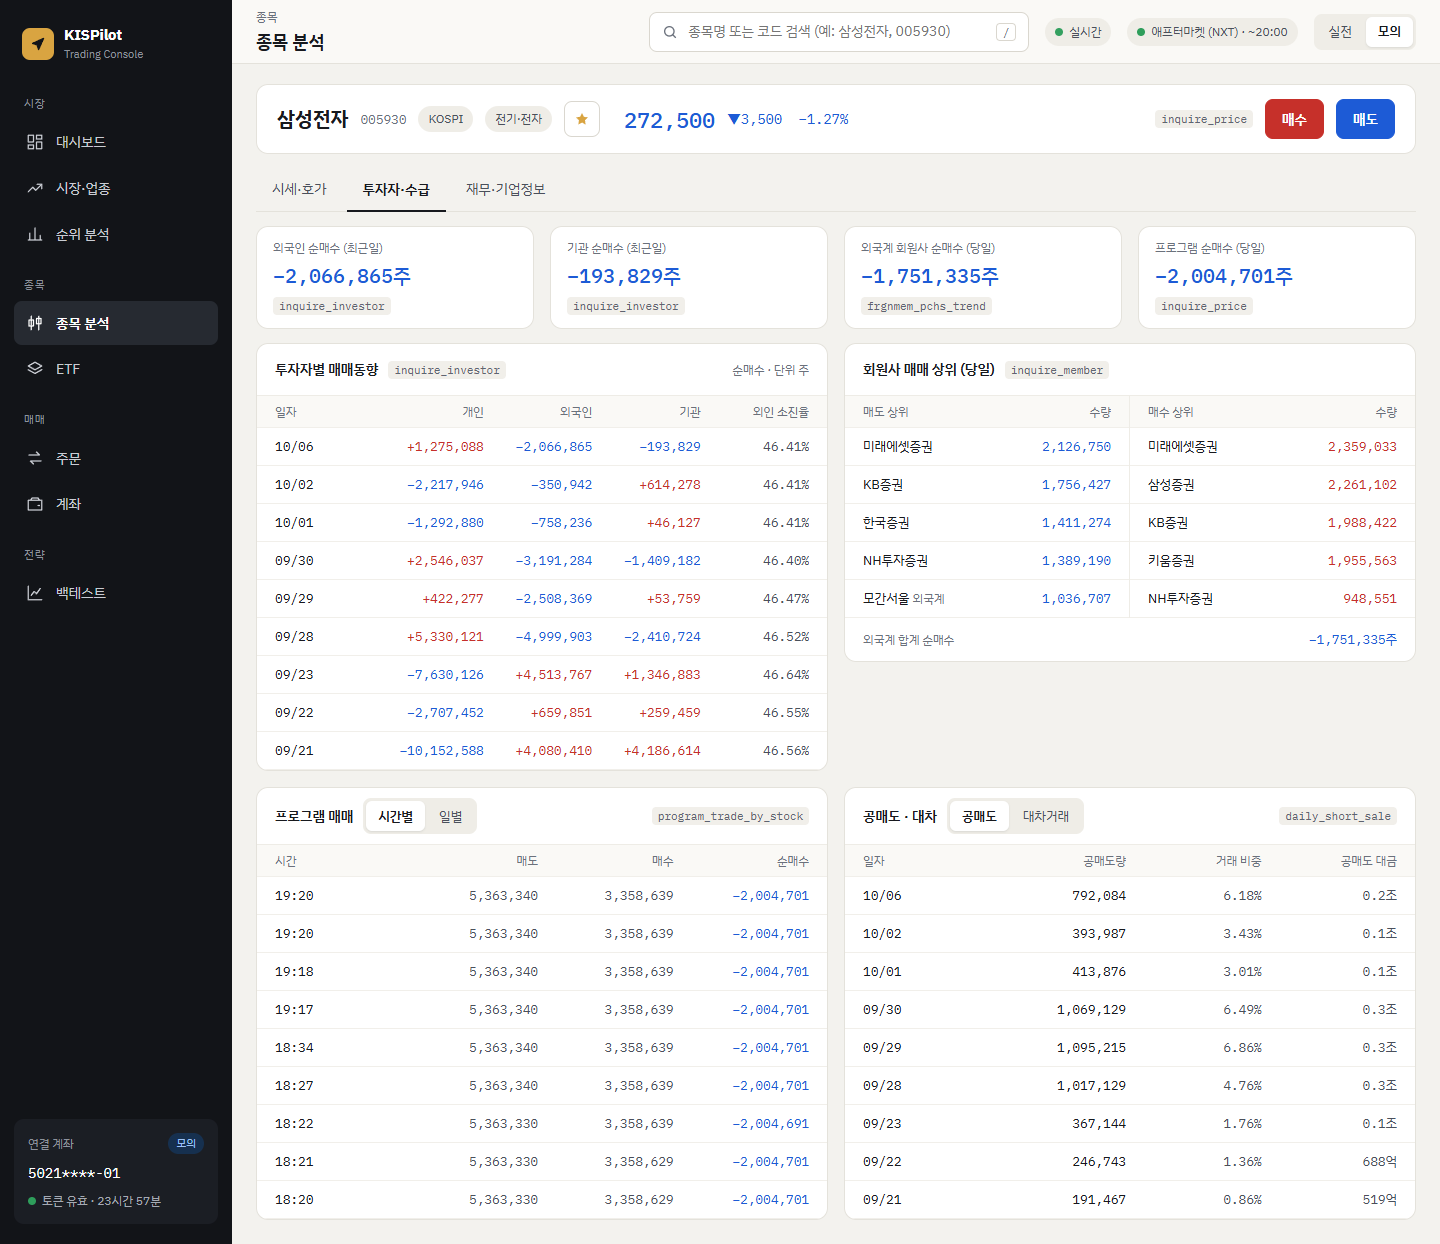Click the 주문 swap arrows icon
The height and width of the screenshot is (1244, 1440).
pyautogui.click(x=35, y=458)
